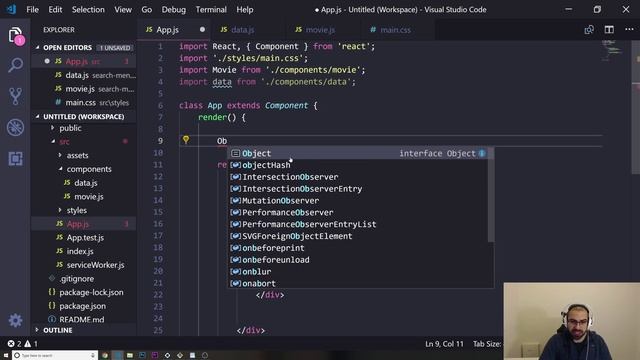Open the Go menu

[x=147, y=9]
